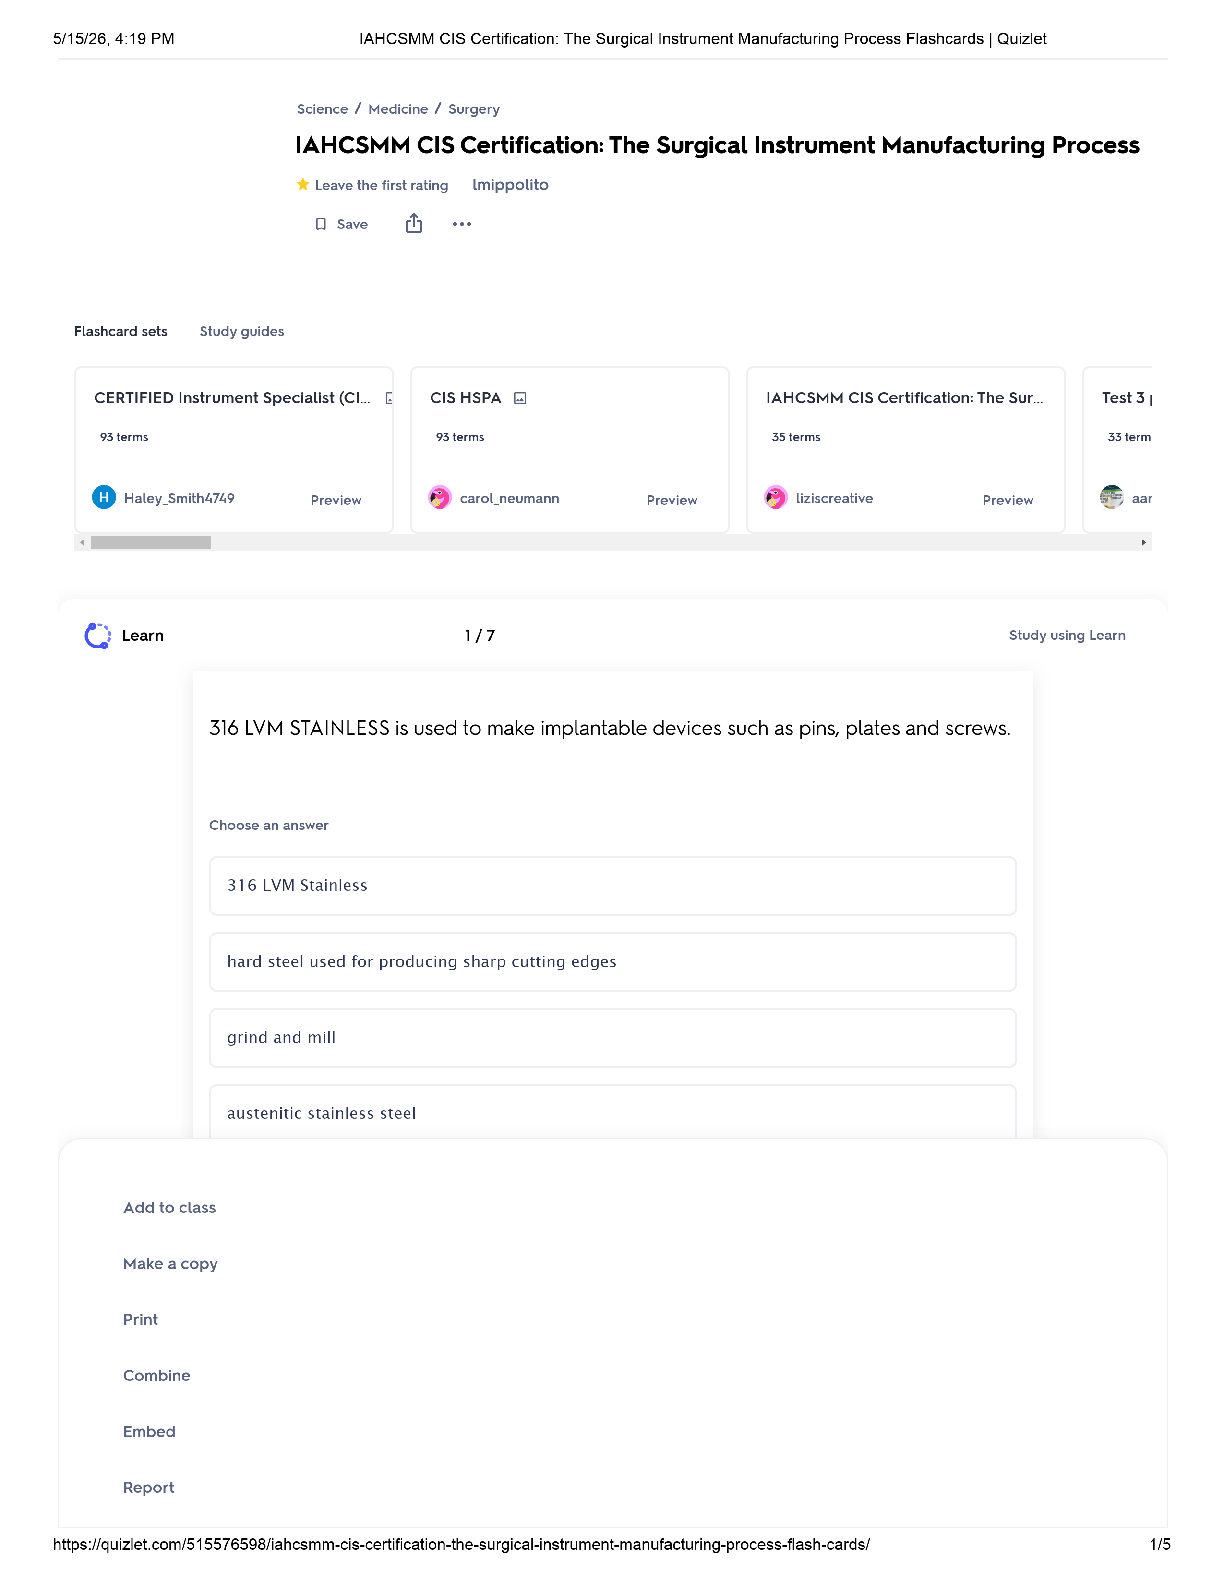Choose answer grind and mill
This screenshot has width=1224, height=1584.
click(613, 1038)
